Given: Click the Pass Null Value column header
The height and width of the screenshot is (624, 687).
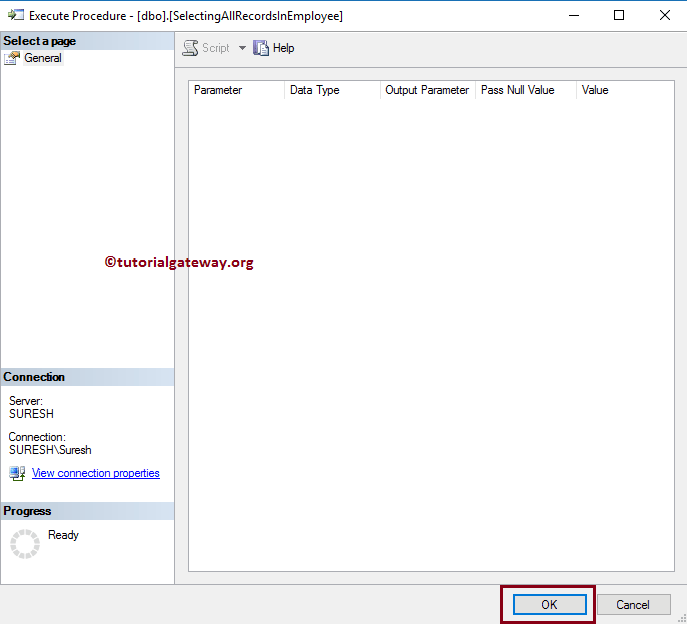Looking at the screenshot, I should 526,90.
